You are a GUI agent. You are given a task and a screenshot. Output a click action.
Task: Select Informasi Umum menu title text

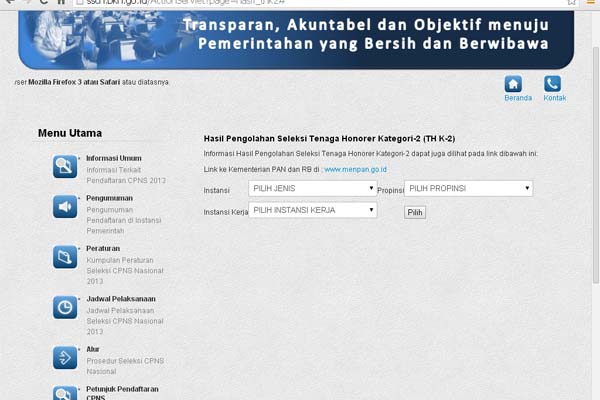[113, 158]
